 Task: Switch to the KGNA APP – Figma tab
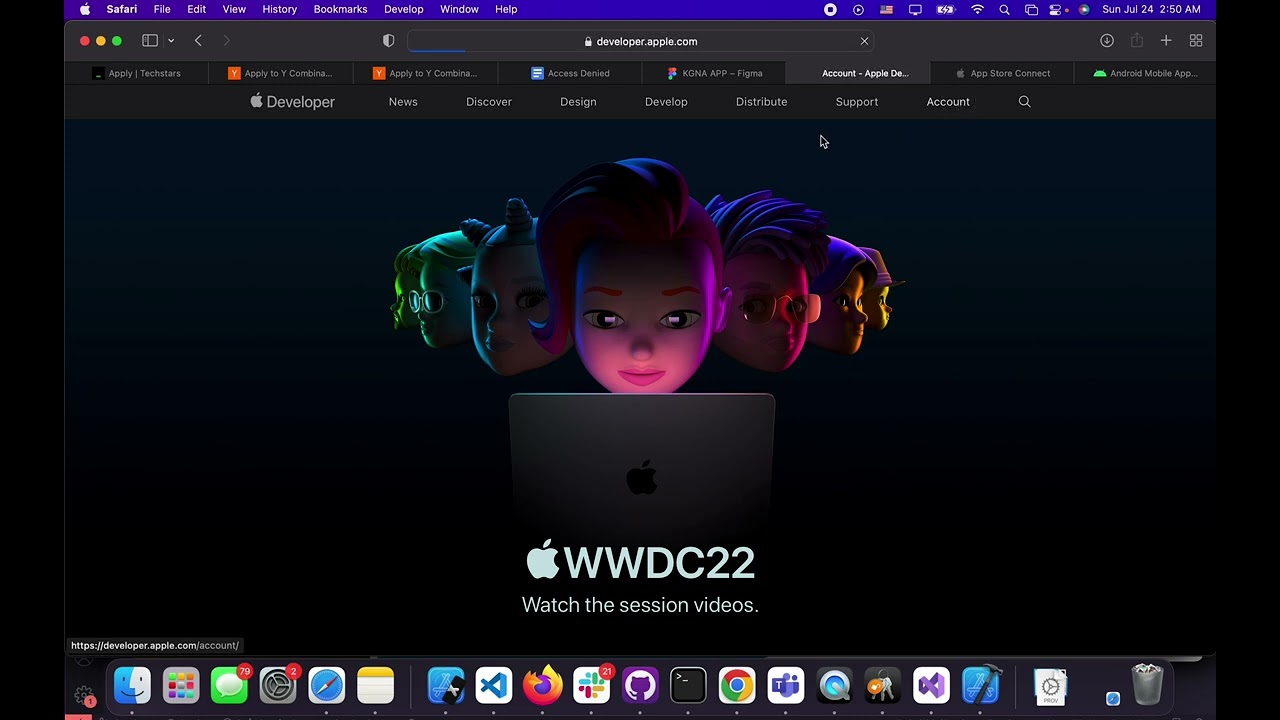click(714, 73)
